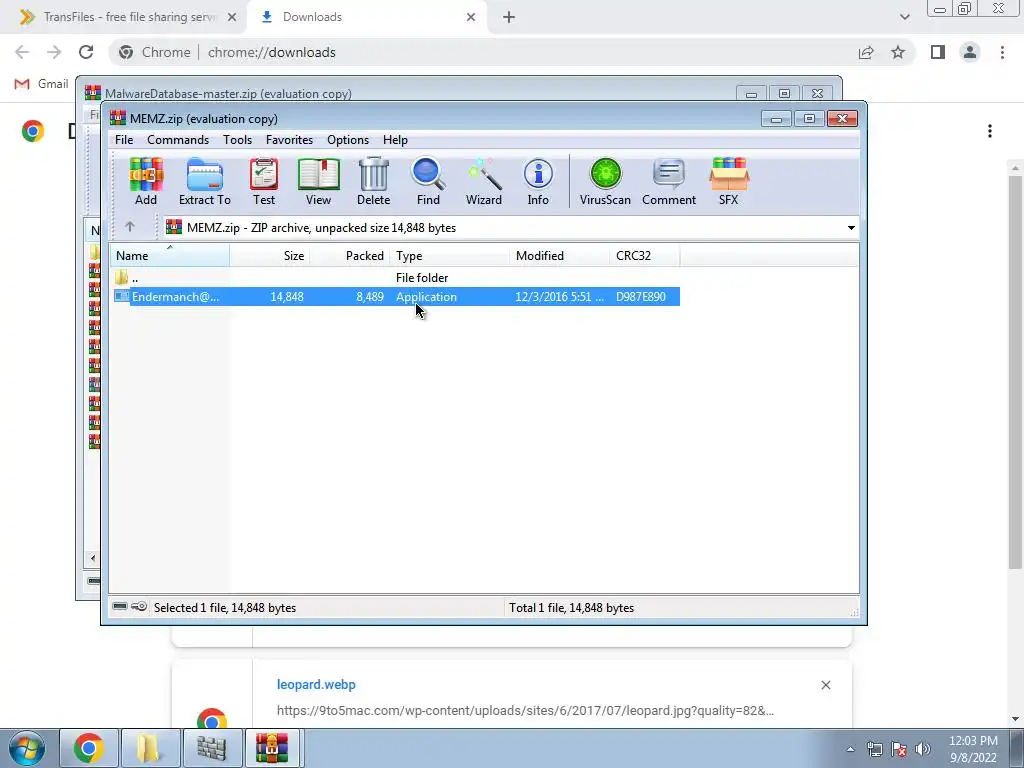Show hidden tray icons arrow
The width and height of the screenshot is (1024, 768).
(850, 749)
